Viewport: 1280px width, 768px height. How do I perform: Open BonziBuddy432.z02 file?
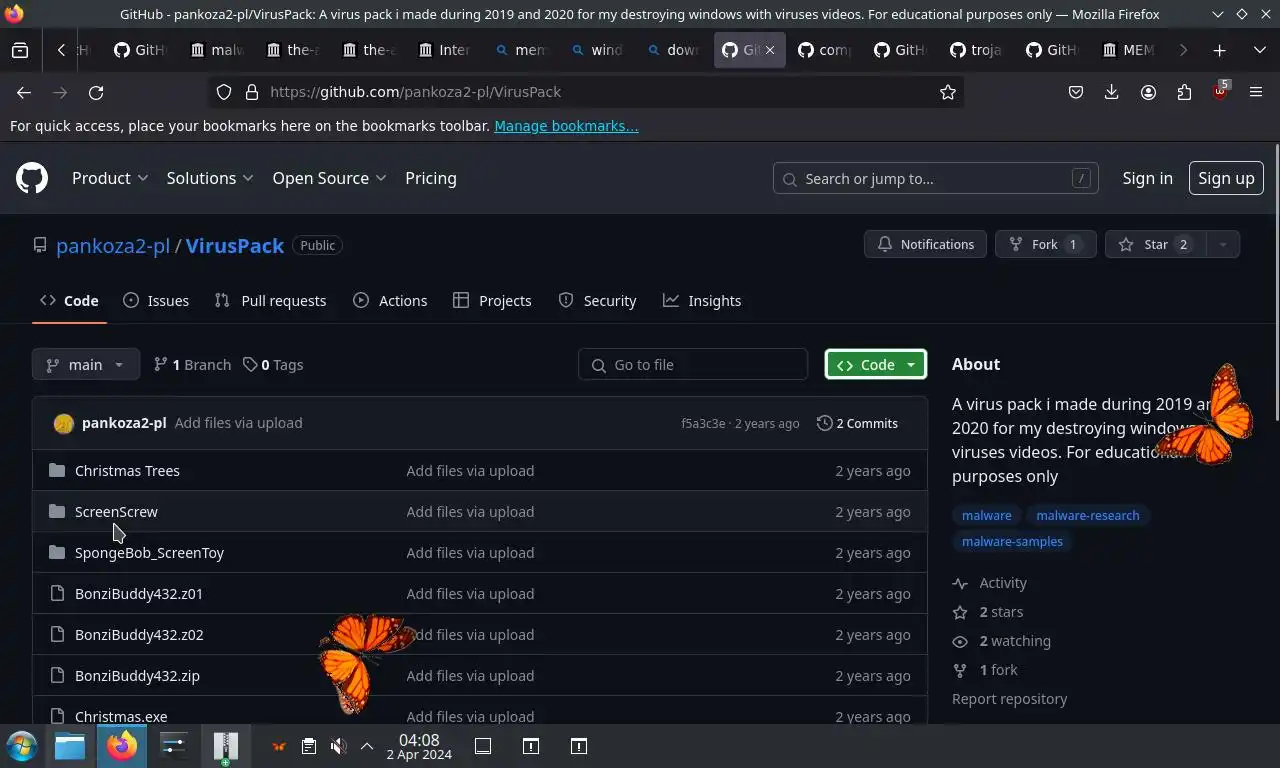click(139, 634)
